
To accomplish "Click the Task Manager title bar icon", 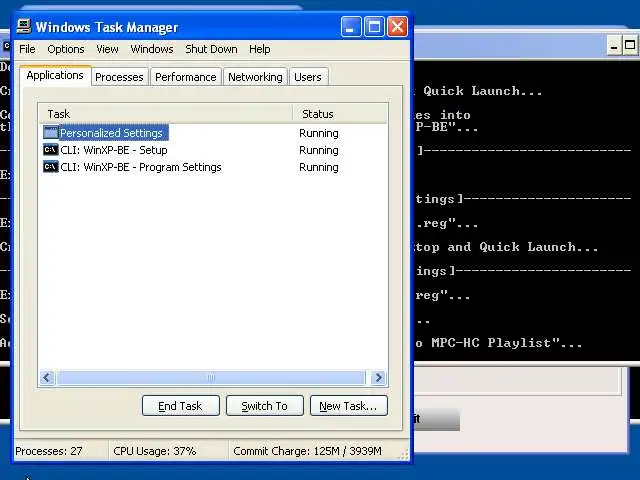I will [24, 27].
